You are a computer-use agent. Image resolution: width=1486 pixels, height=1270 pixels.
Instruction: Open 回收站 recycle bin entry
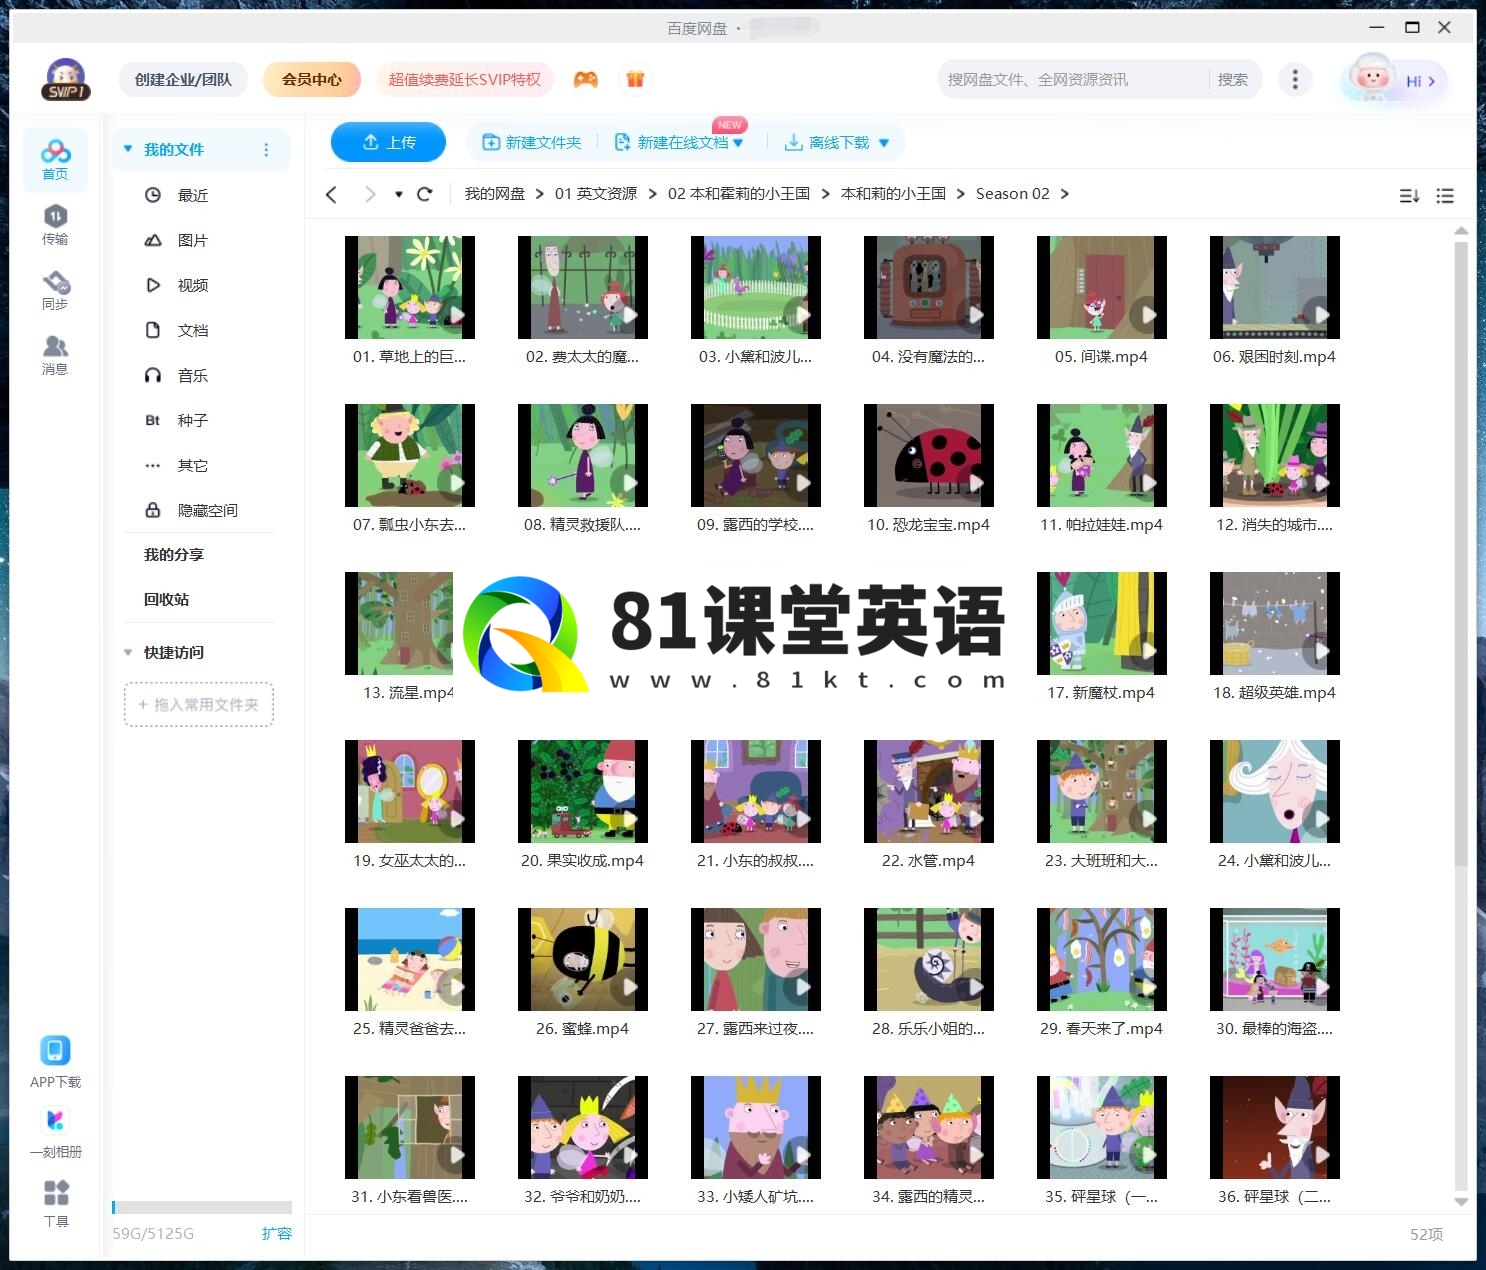click(166, 599)
